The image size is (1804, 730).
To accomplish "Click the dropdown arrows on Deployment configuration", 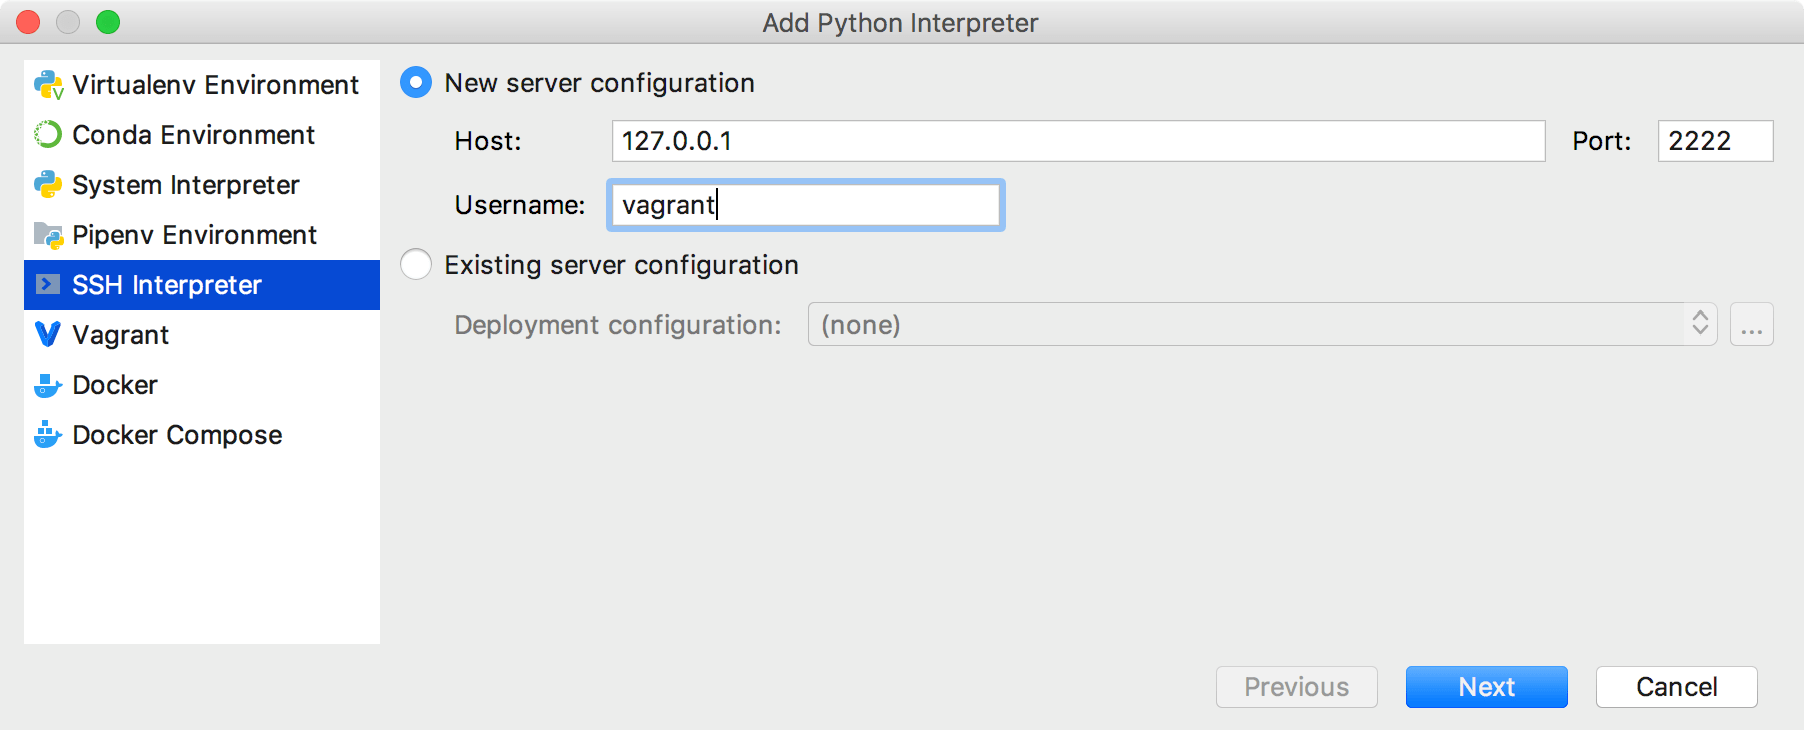I will click(x=1699, y=324).
